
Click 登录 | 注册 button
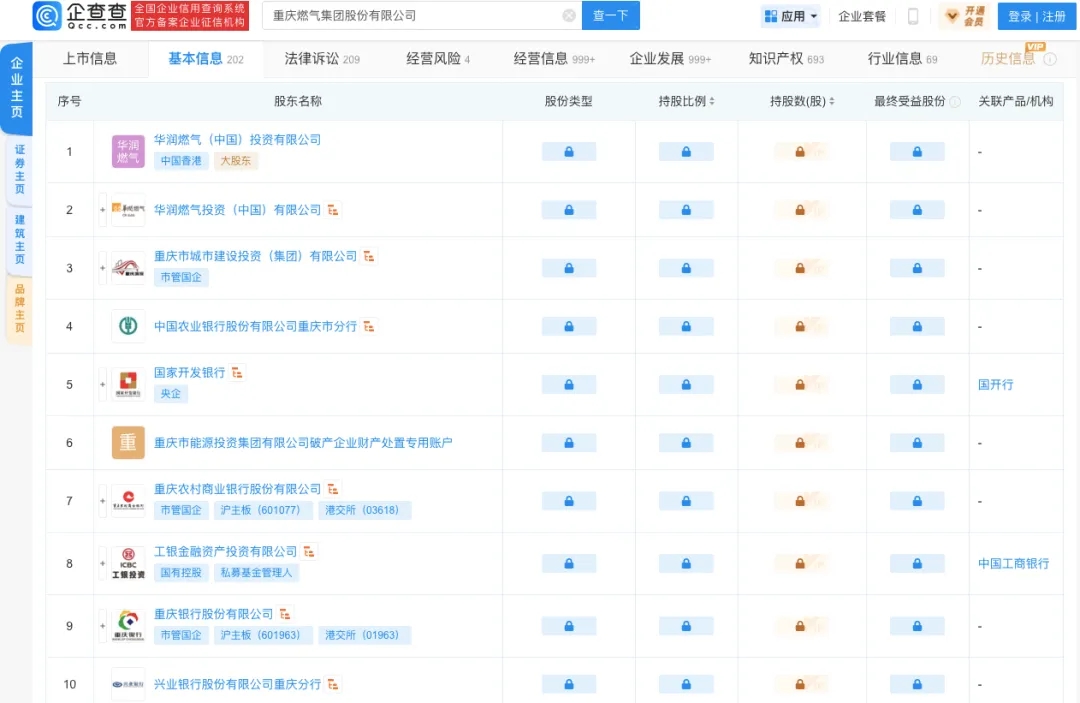point(1036,16)
